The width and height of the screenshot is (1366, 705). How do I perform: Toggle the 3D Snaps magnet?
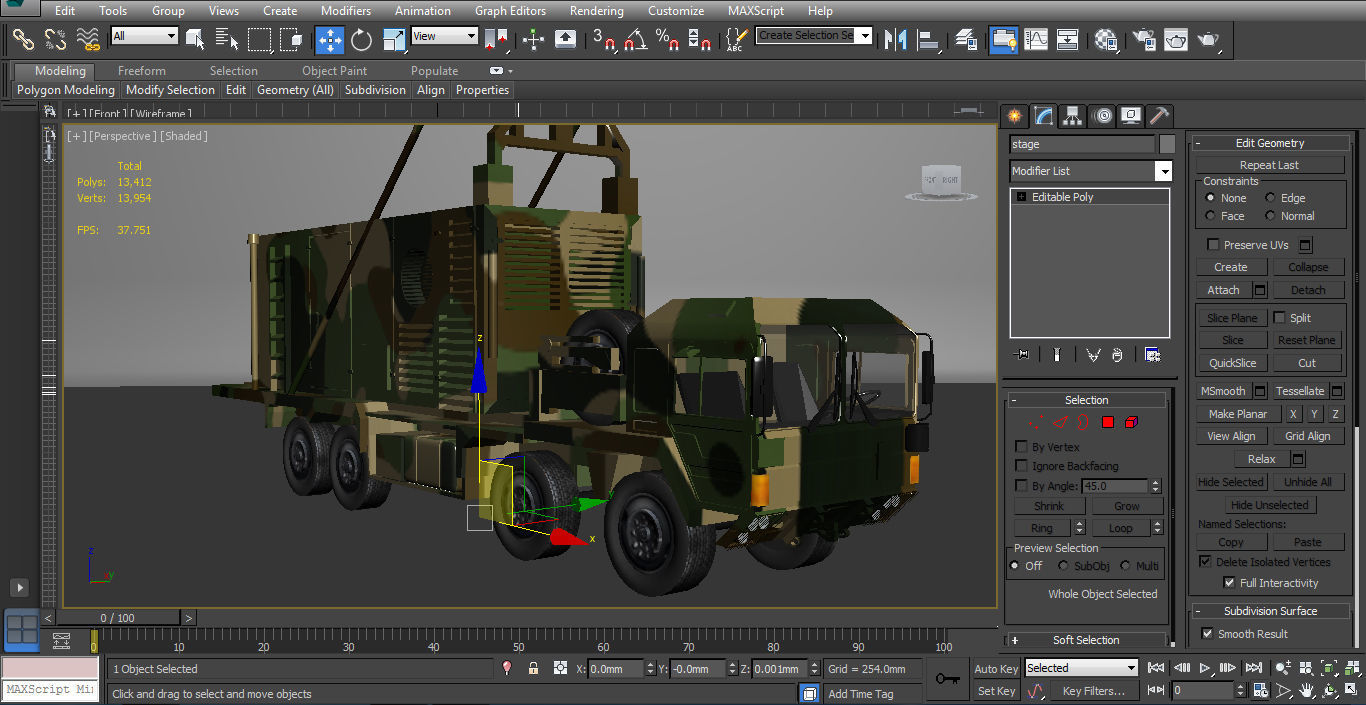coord(604,39)
